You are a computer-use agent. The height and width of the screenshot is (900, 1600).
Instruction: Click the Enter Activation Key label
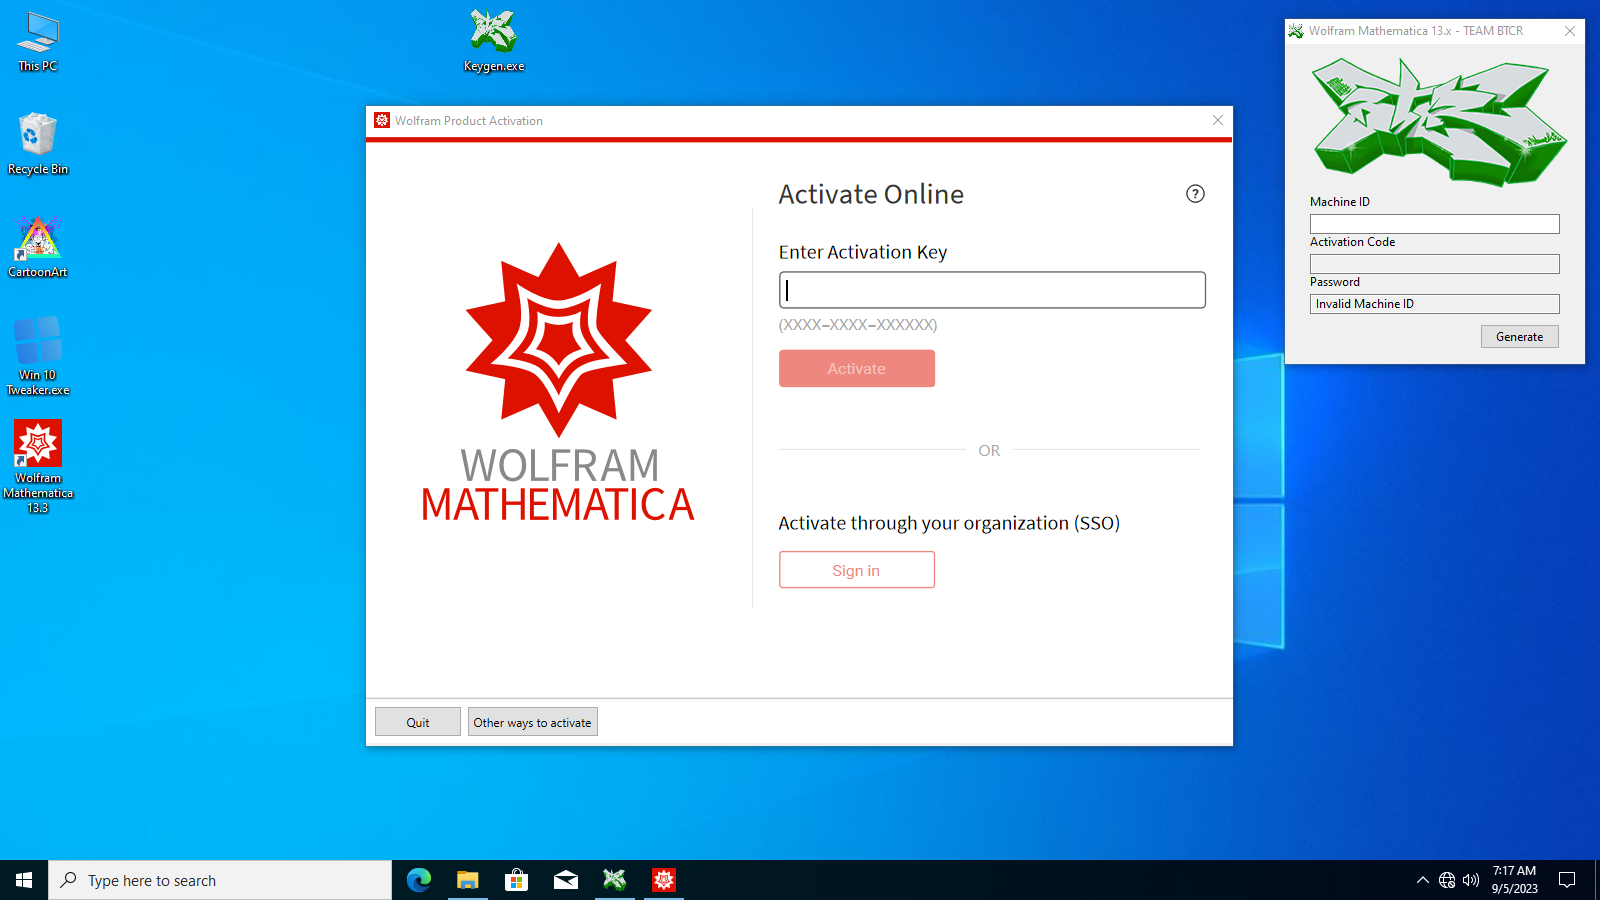[863, 252]
